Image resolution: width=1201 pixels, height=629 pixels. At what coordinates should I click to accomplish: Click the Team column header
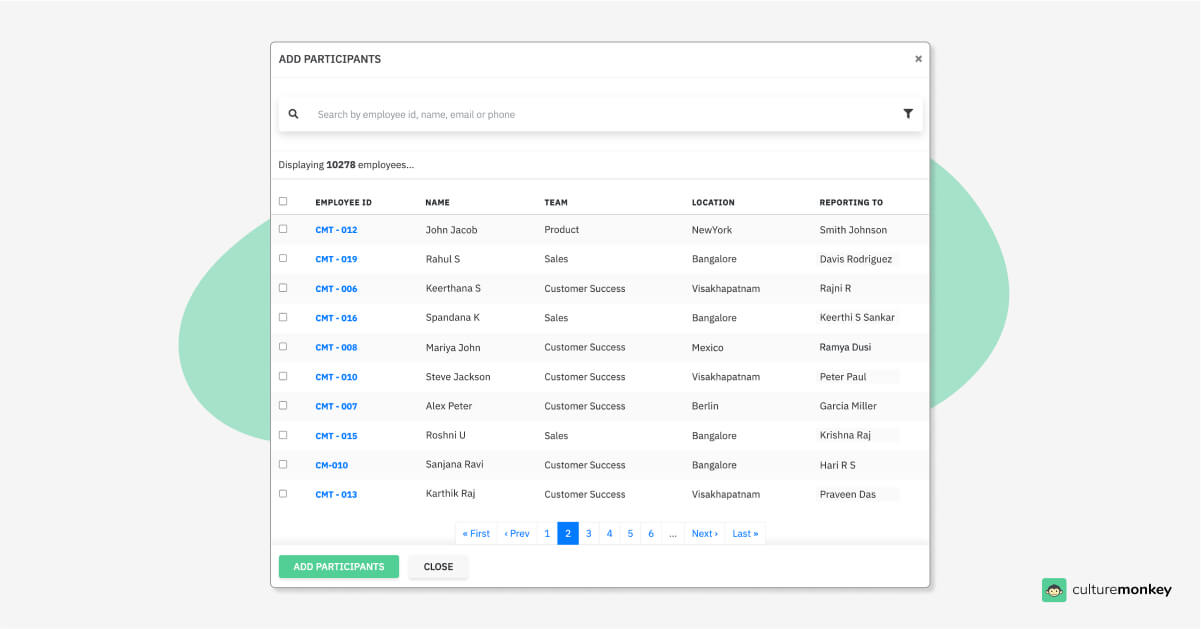click(556, 202)
